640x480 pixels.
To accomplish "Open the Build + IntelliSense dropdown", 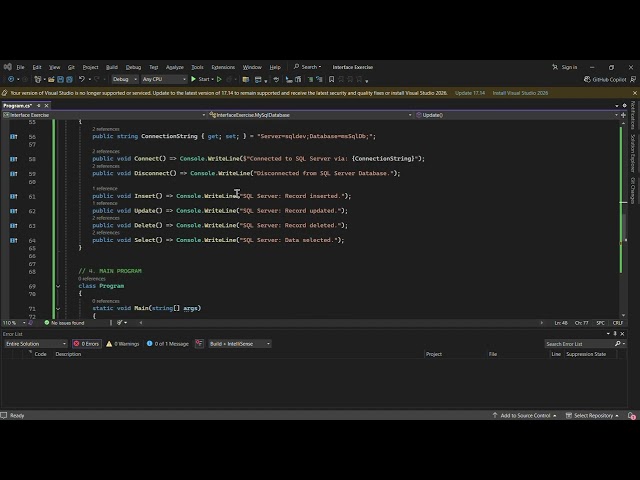I will [240, 344].
